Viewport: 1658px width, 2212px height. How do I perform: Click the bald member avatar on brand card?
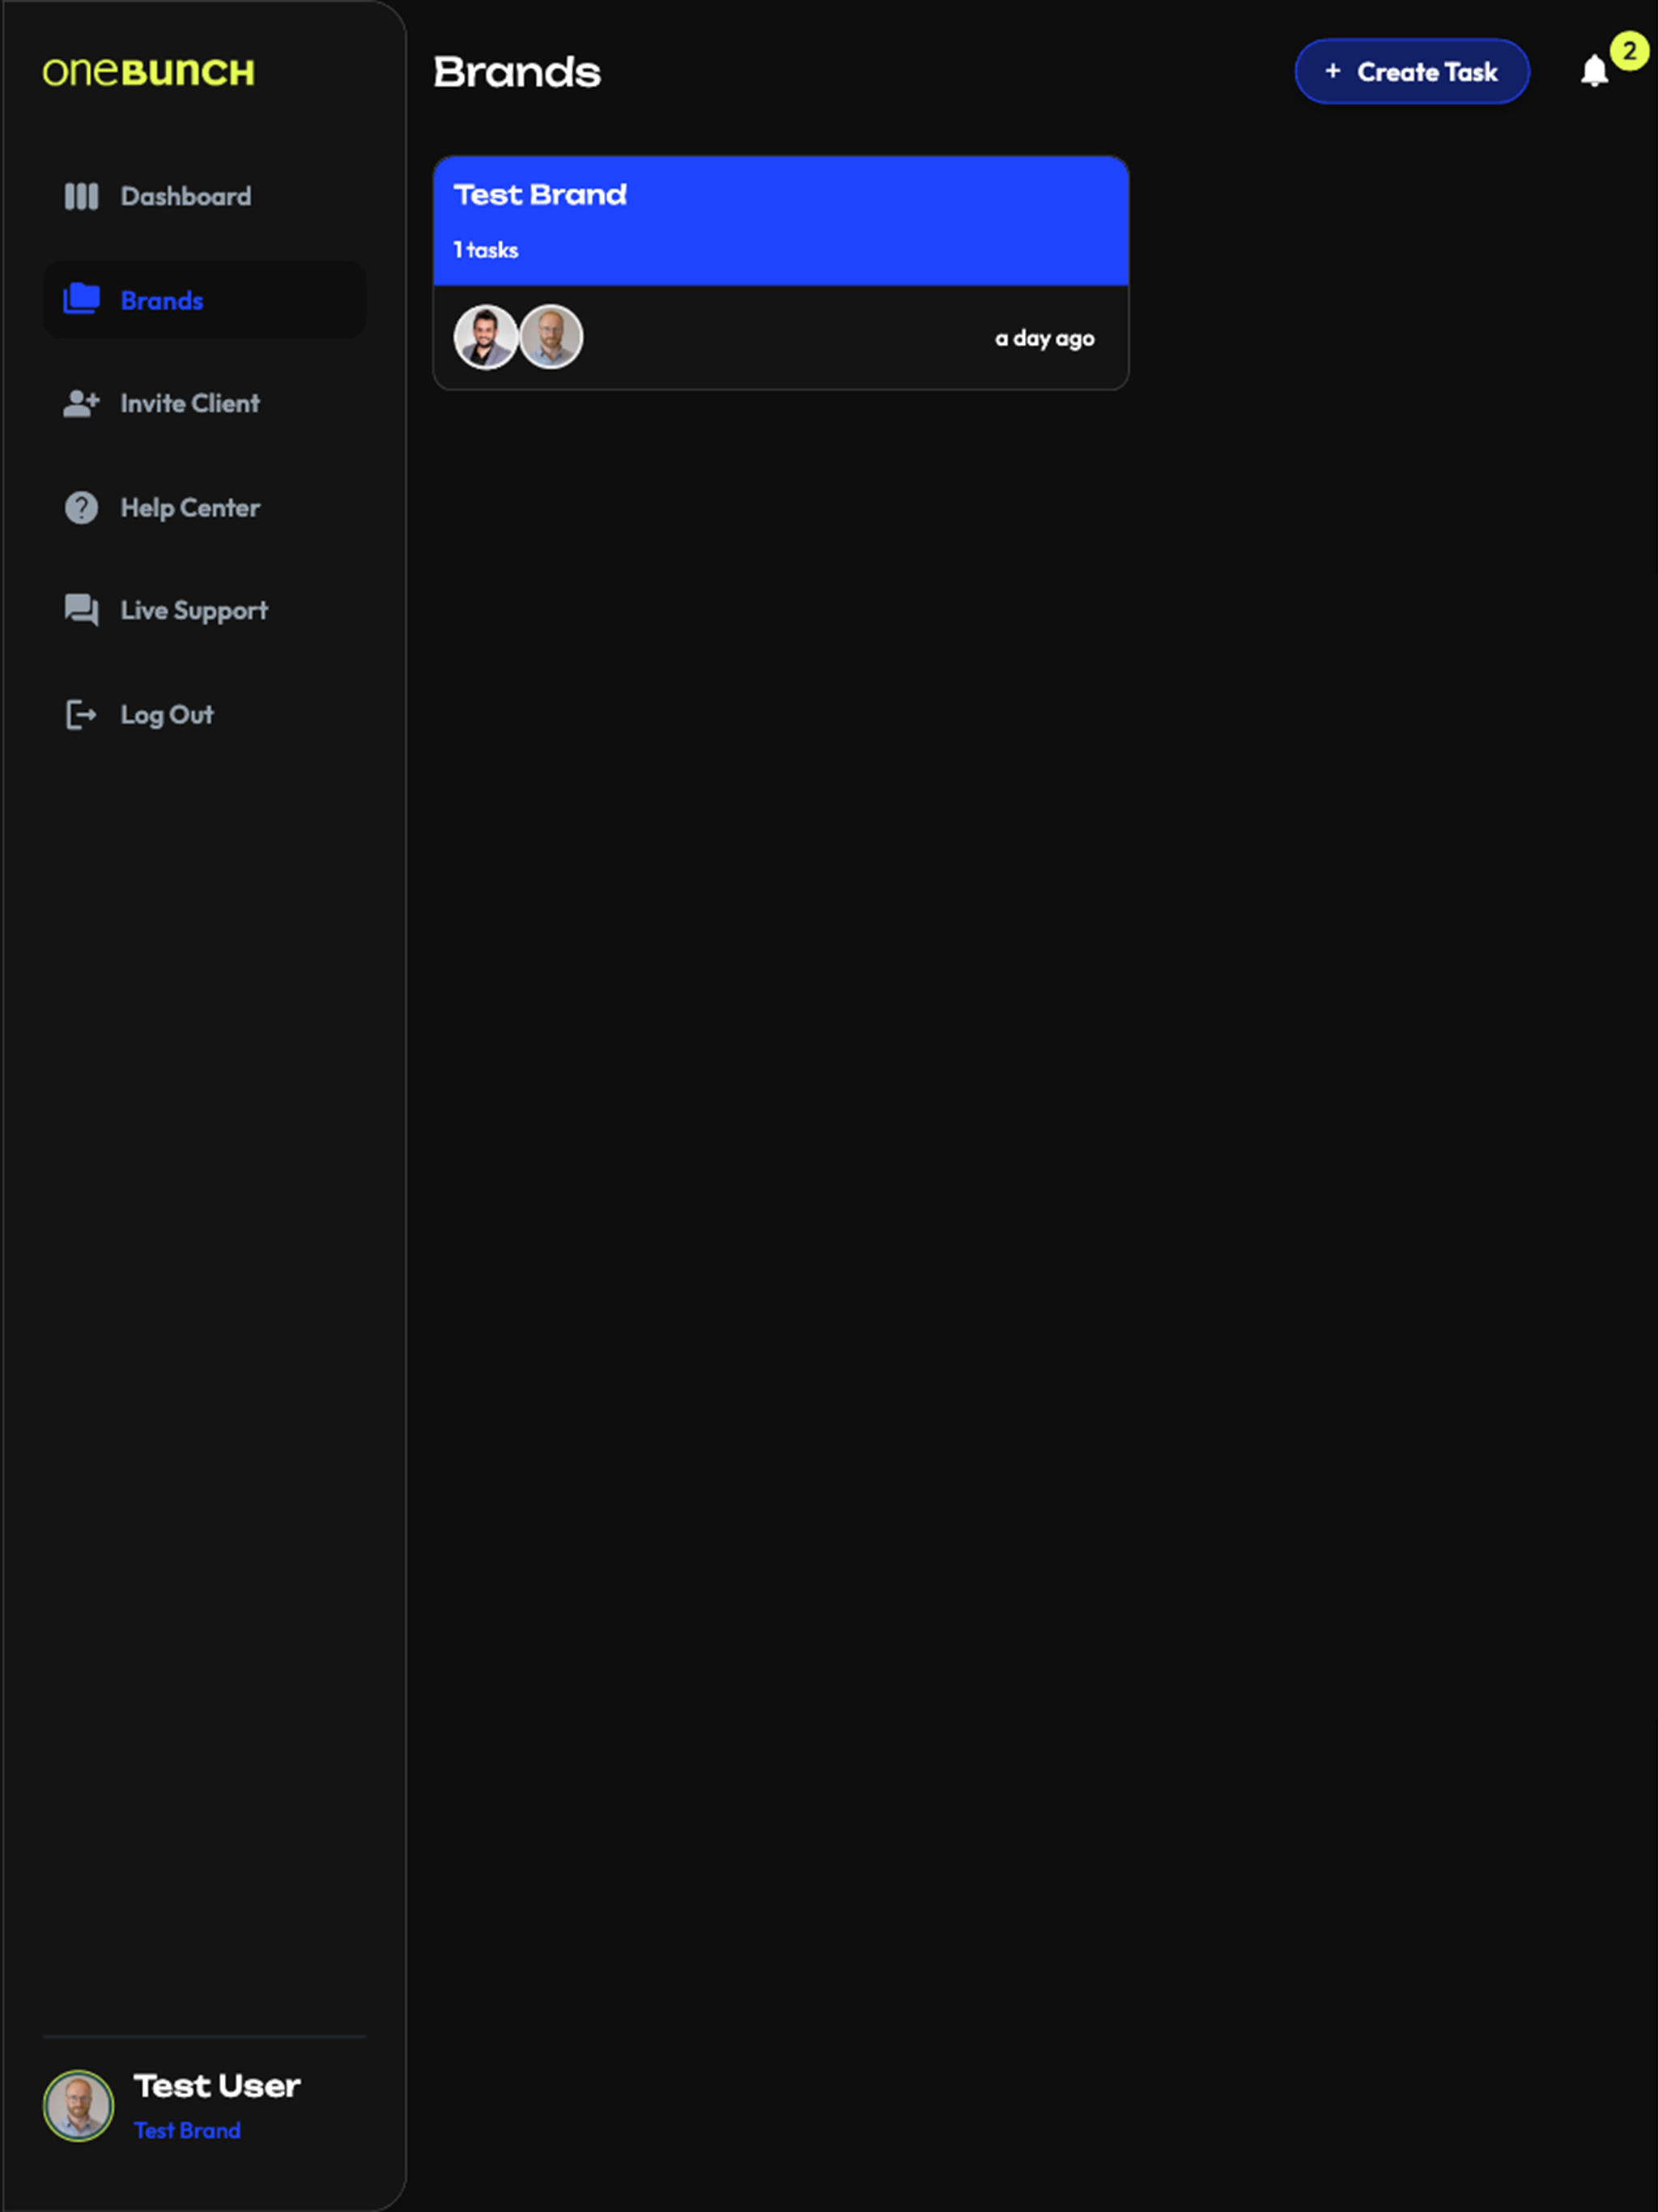551,337
